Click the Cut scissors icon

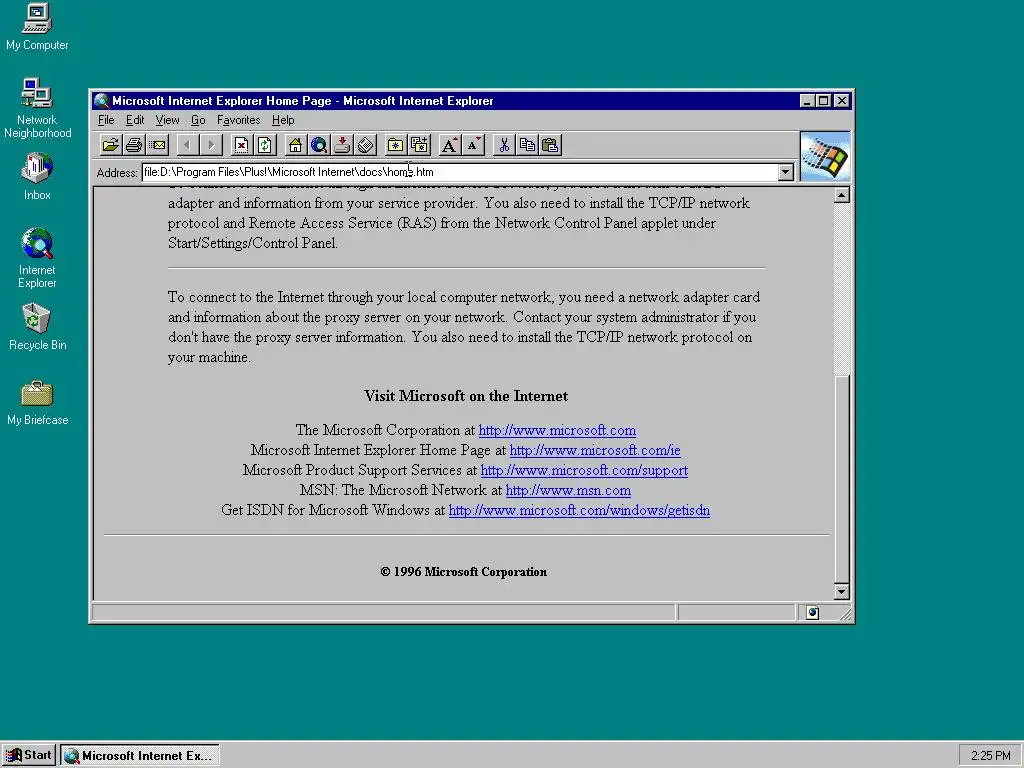[504, 145]
